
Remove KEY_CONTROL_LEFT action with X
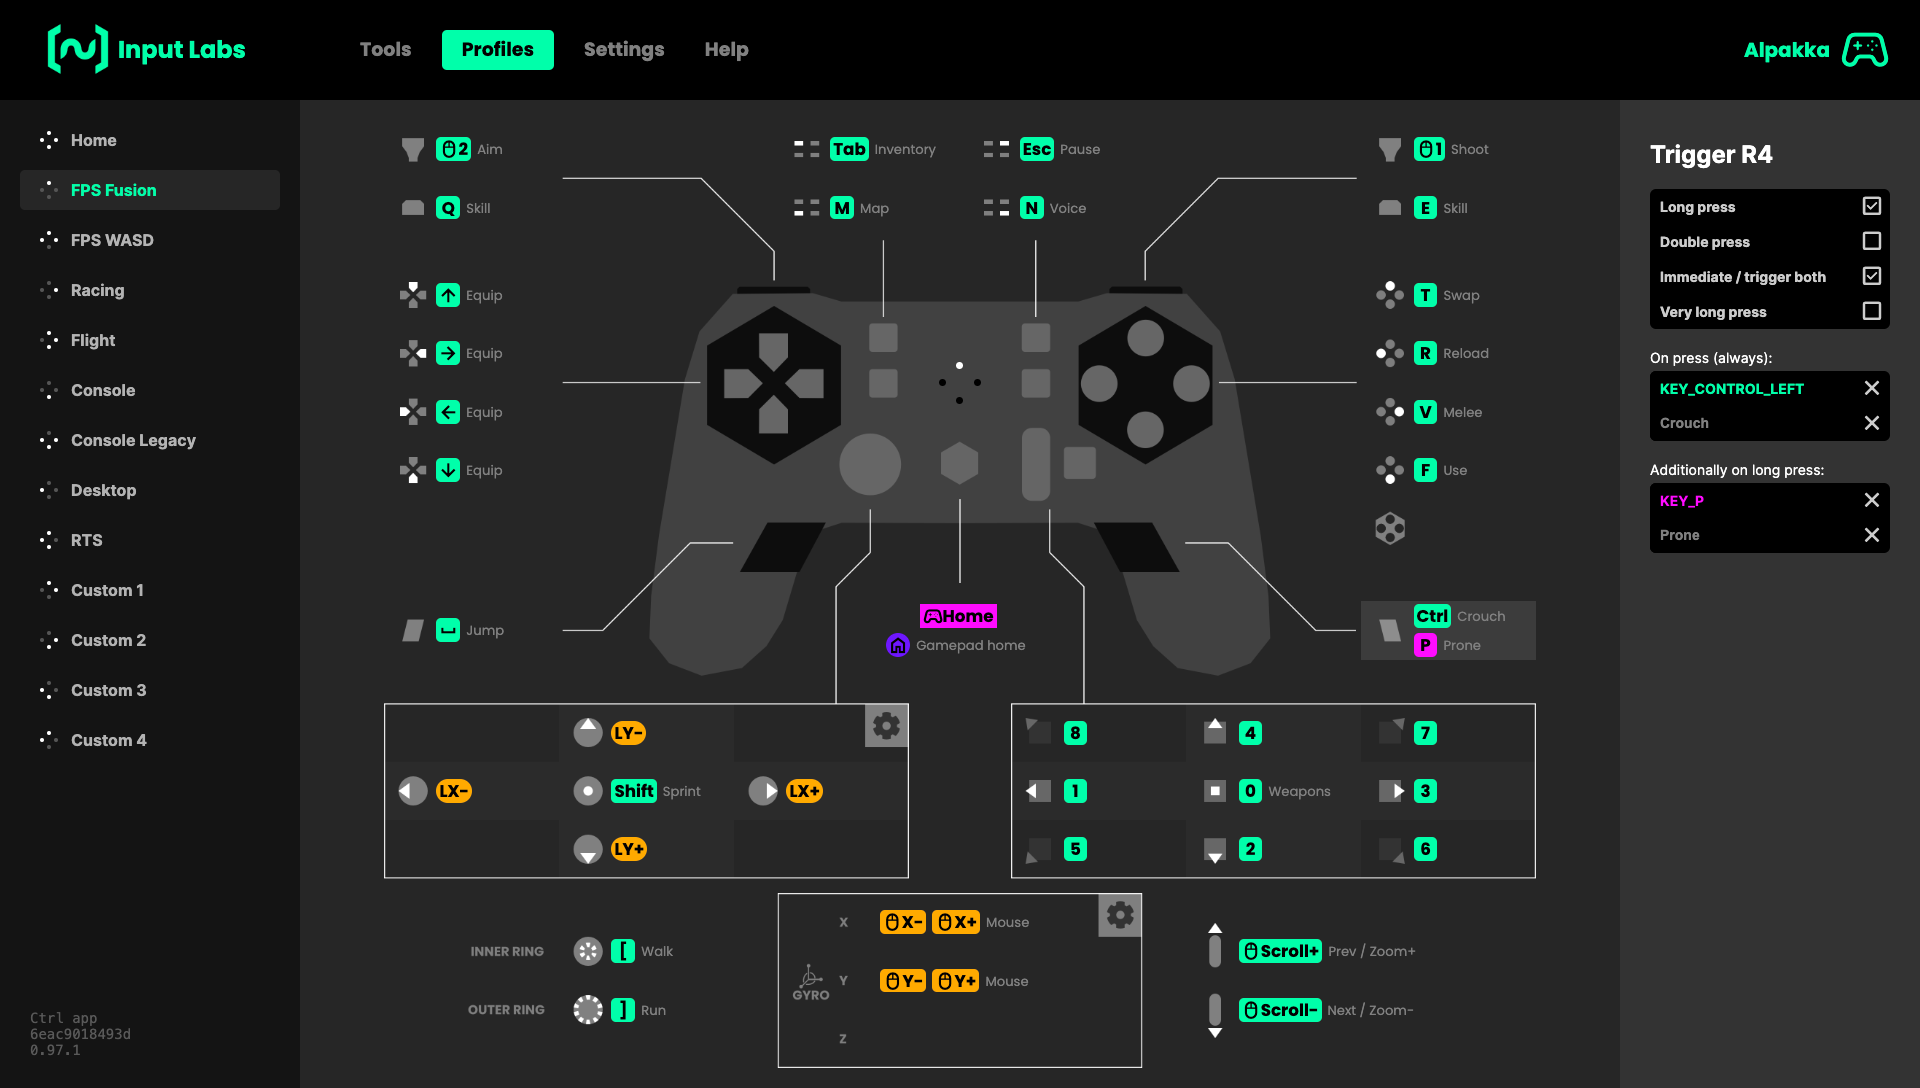click(1872, 388)
